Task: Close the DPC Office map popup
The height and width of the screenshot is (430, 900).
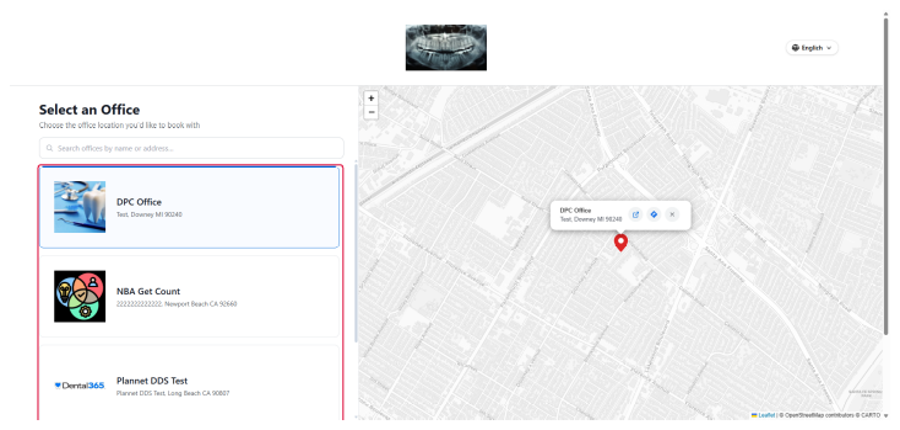Action: click(672, 215)
